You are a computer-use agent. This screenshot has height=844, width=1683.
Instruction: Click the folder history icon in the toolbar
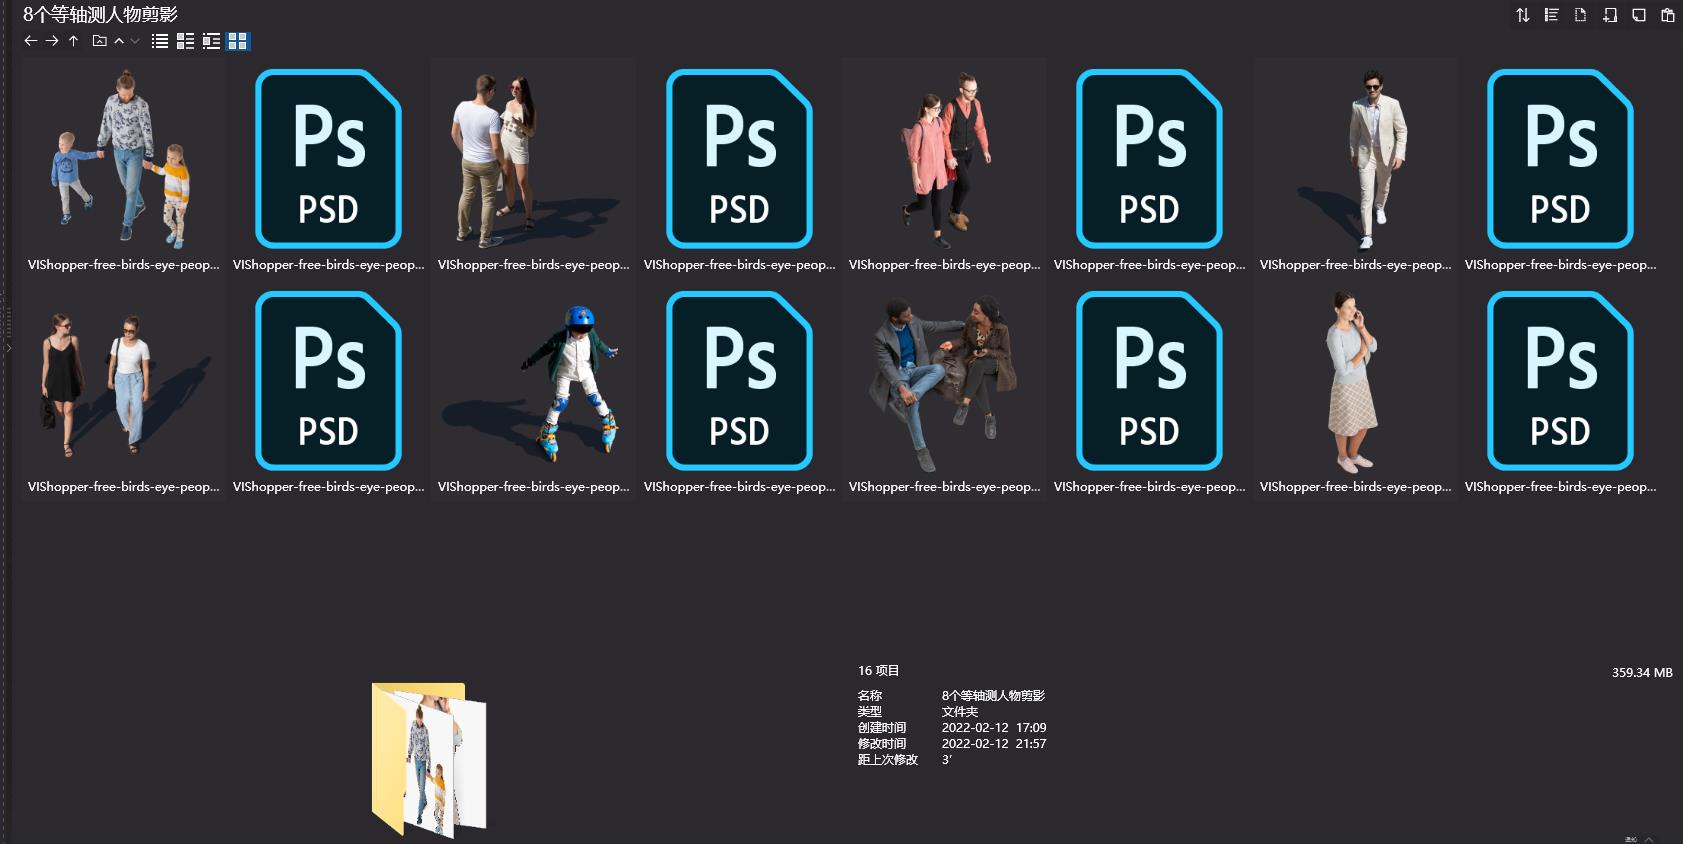[x=99, y=41]
